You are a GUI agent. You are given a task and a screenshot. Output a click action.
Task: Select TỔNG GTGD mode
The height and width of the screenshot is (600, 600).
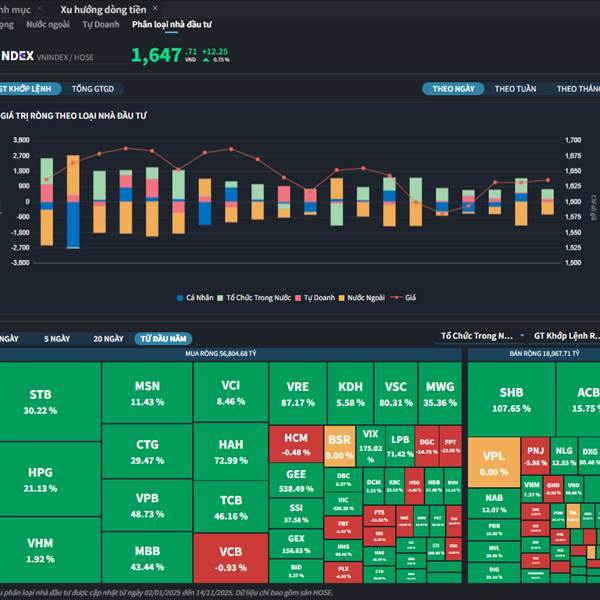point(93,89)
